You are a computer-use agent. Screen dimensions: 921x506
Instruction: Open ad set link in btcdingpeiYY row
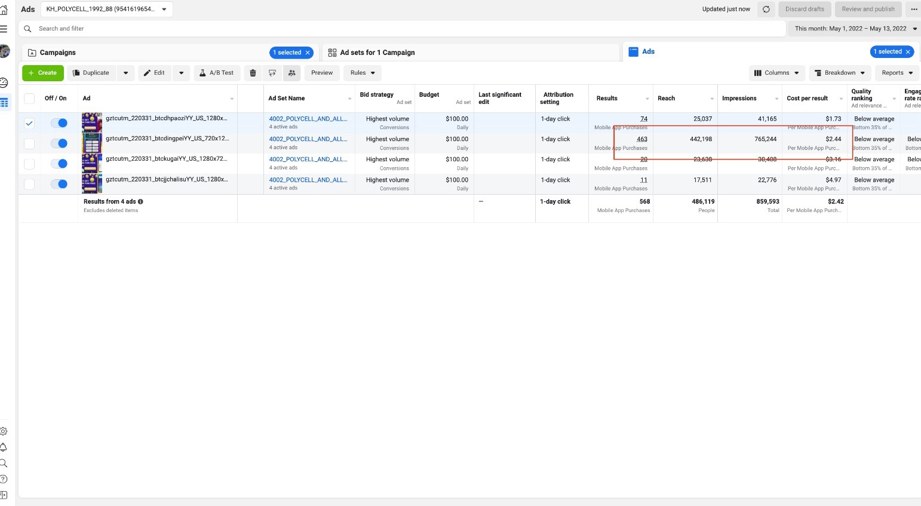(x=308, y=139)
